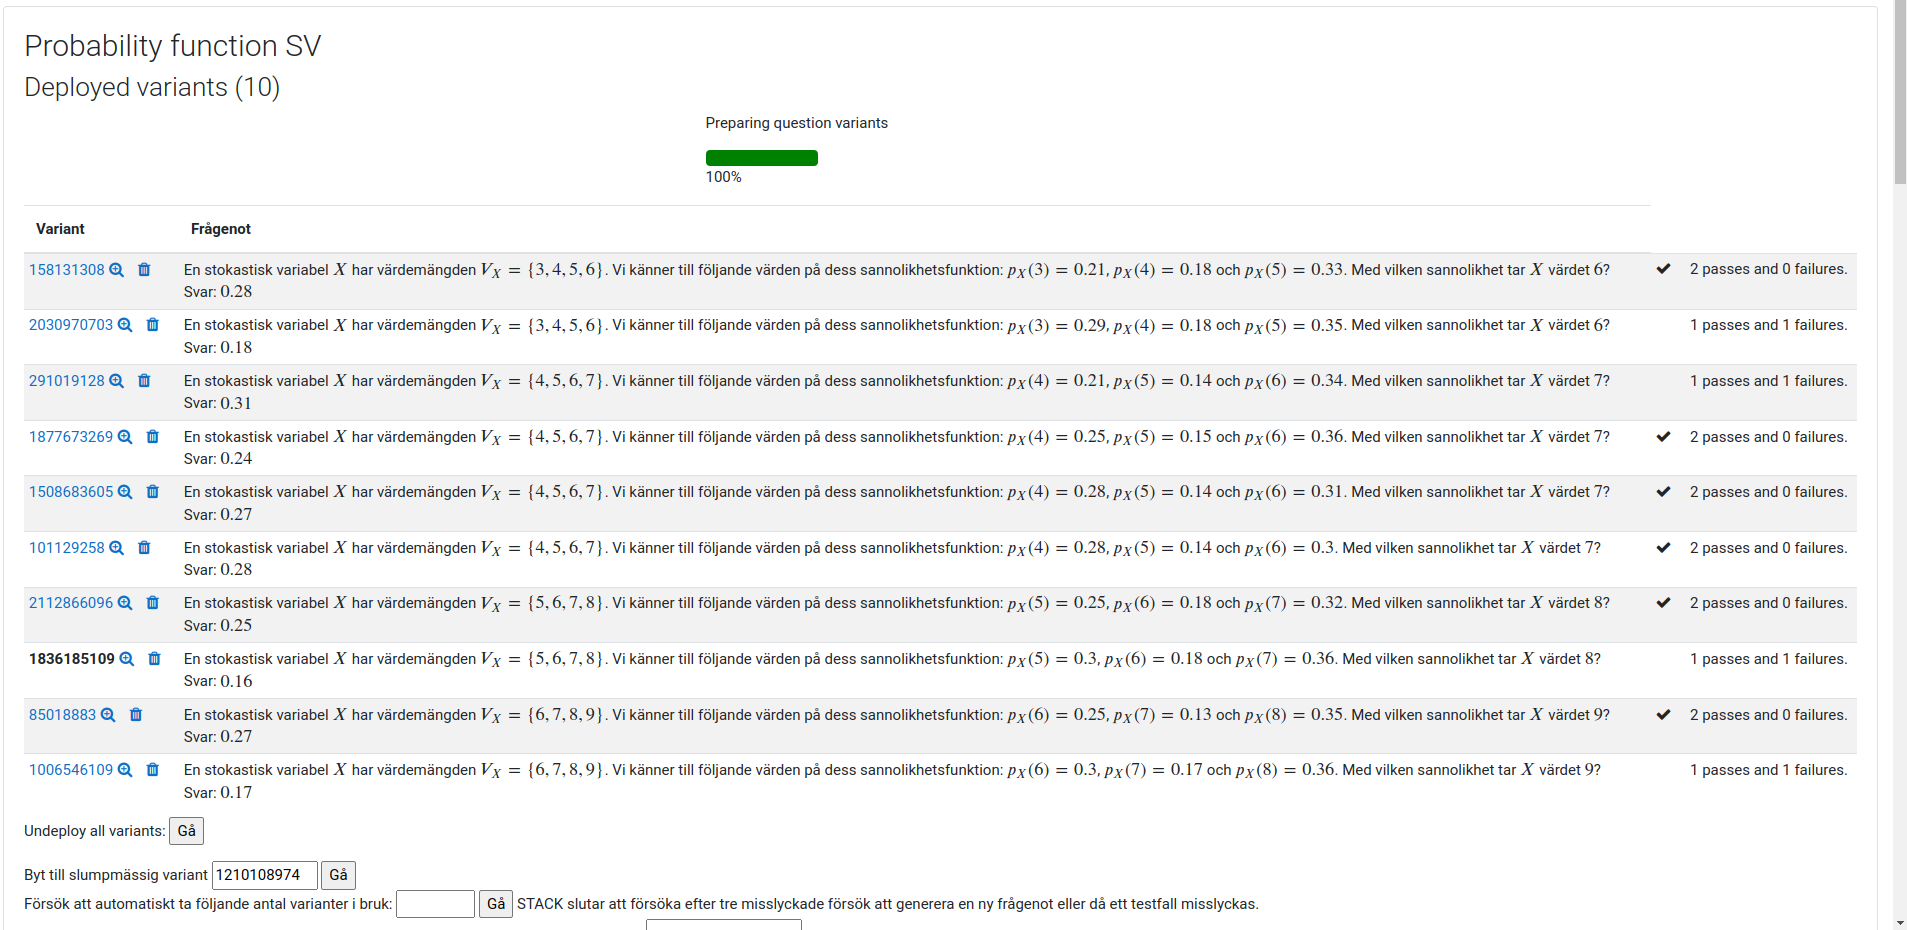Remove variant 291019128 via its trash icon
The image size is (1907, 930).
[144, 381]
